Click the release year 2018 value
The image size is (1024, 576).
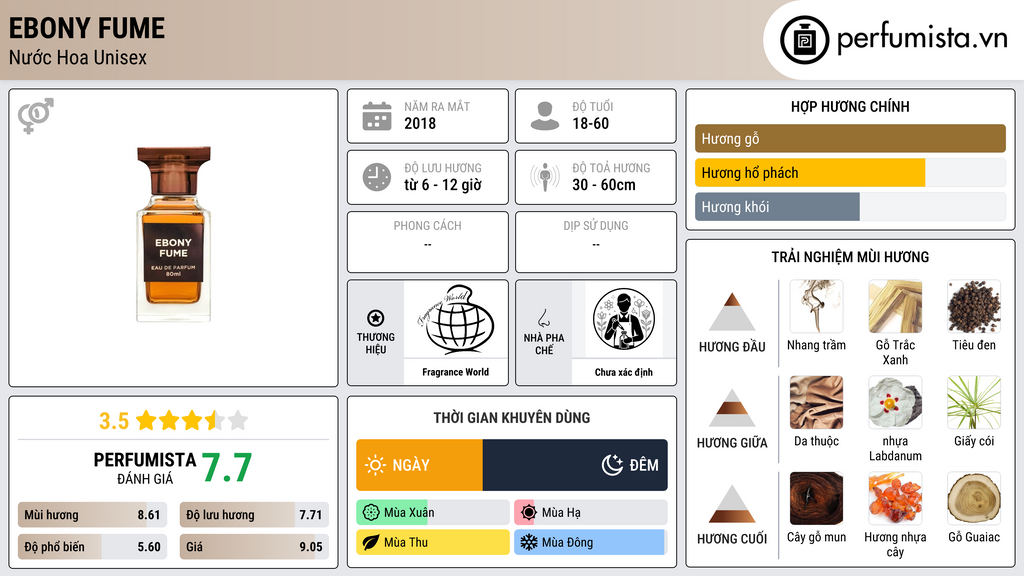(420, 123)
